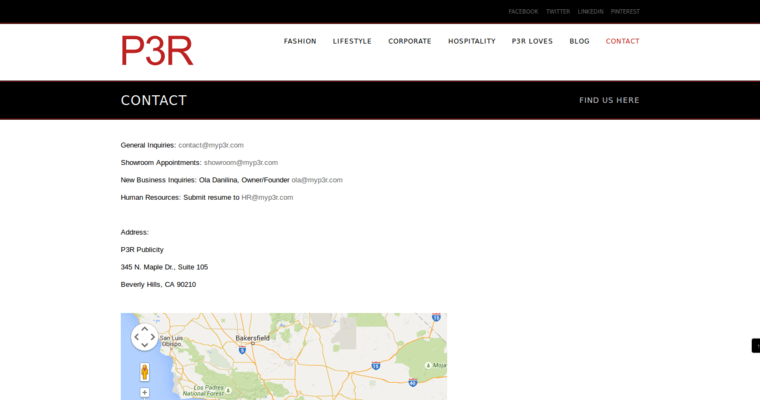
Task: Click the P3R logo
Action: pos(157,51)
